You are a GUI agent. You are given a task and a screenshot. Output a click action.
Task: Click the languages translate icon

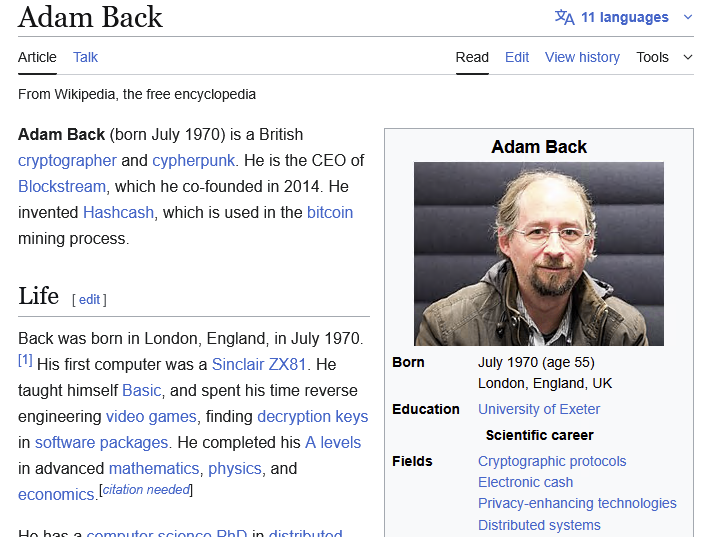point(564,17)
